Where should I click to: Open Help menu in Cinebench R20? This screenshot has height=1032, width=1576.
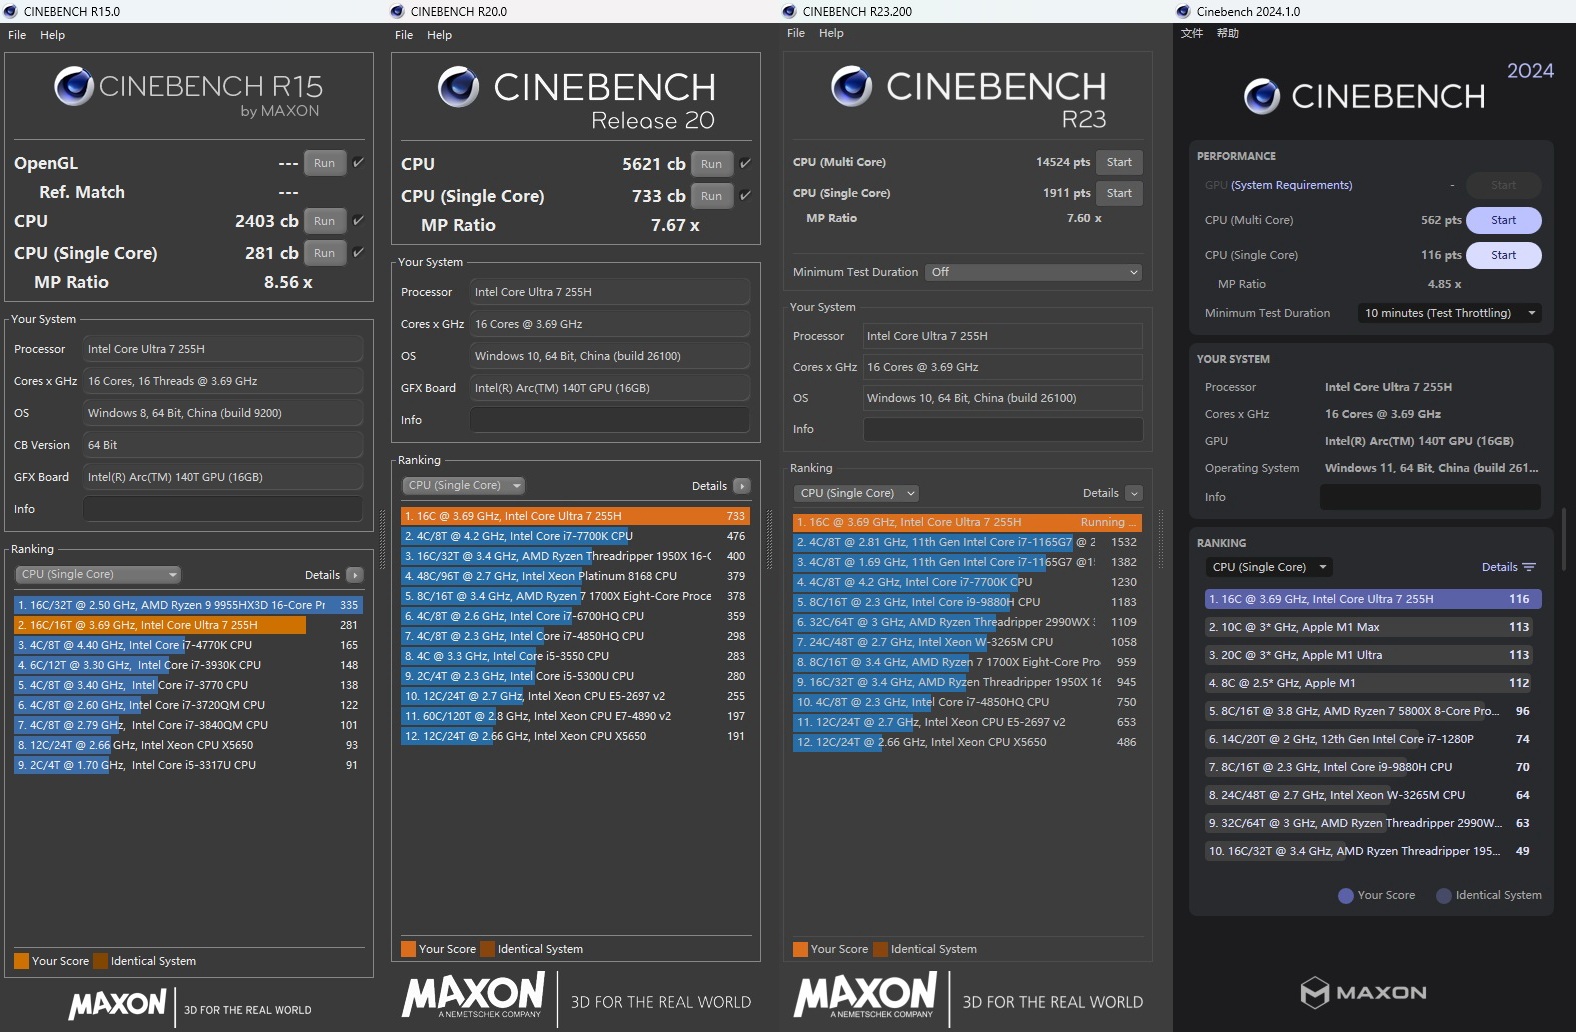[x=440, y=35]
